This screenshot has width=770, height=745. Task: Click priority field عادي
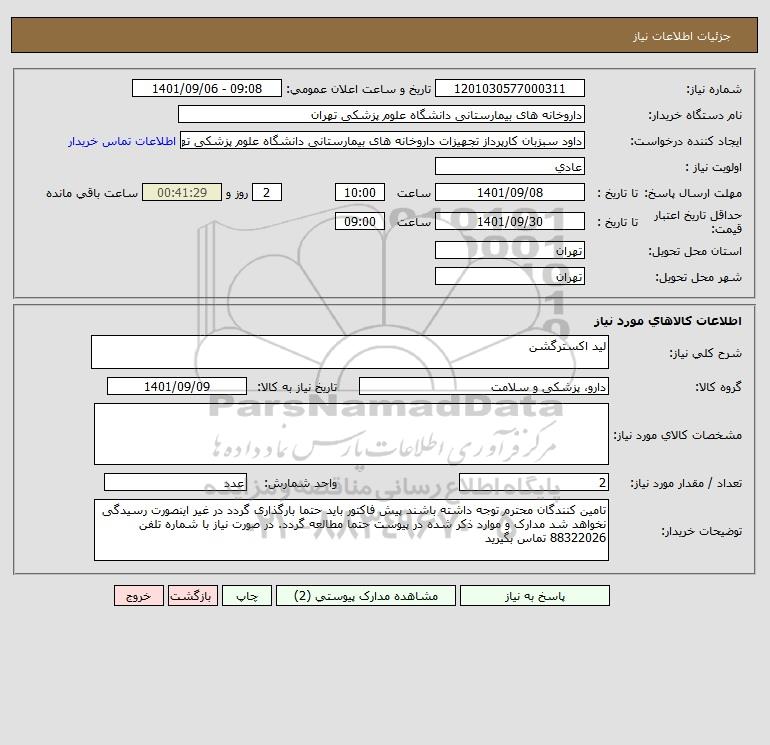(510, 166)
